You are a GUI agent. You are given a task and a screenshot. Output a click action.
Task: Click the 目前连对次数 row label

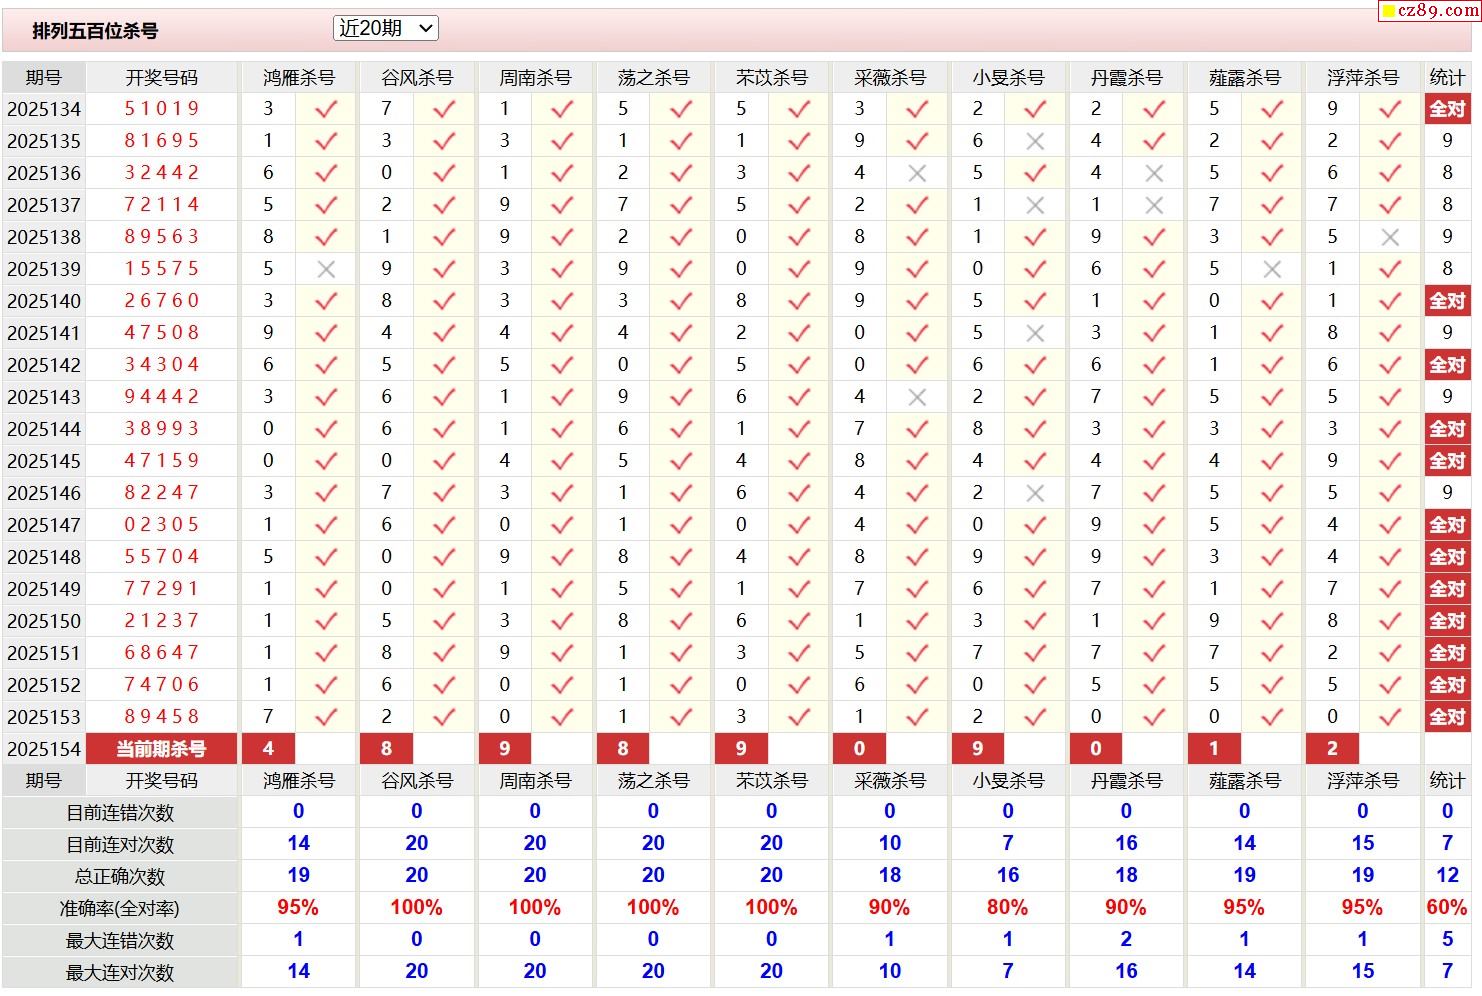coord(120,845)
